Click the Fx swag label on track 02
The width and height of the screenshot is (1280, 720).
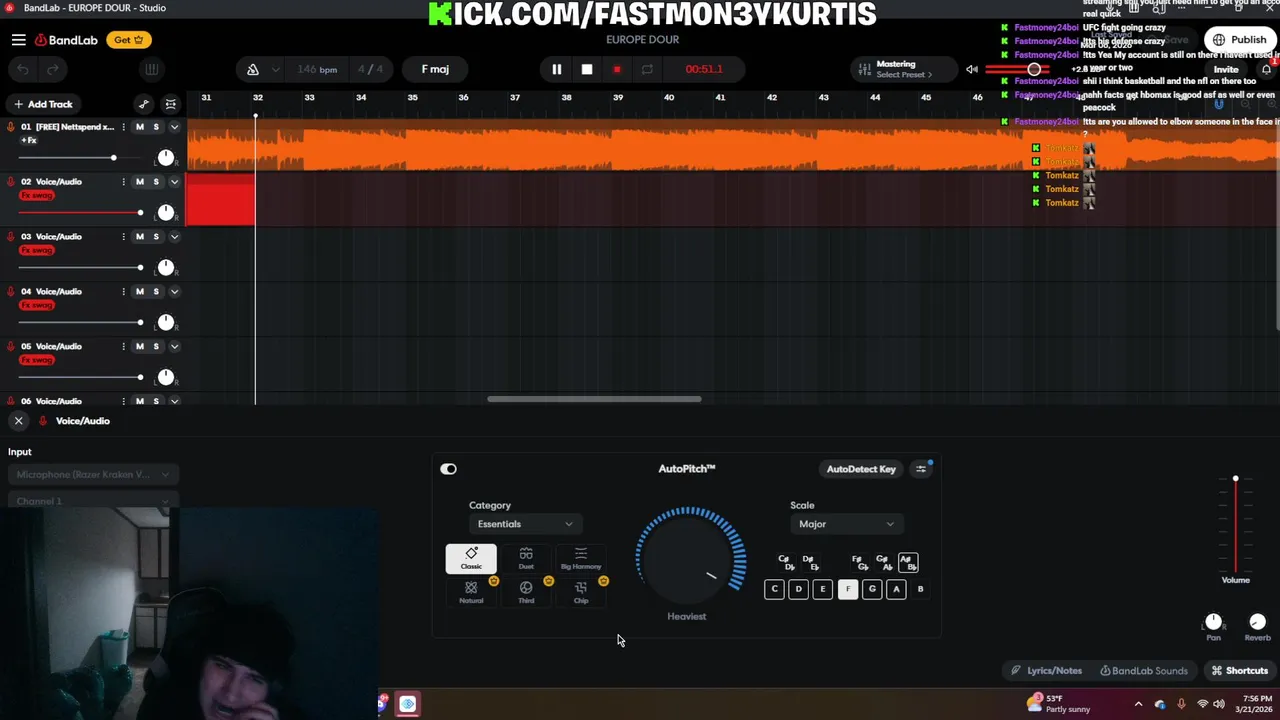point(37,195)
